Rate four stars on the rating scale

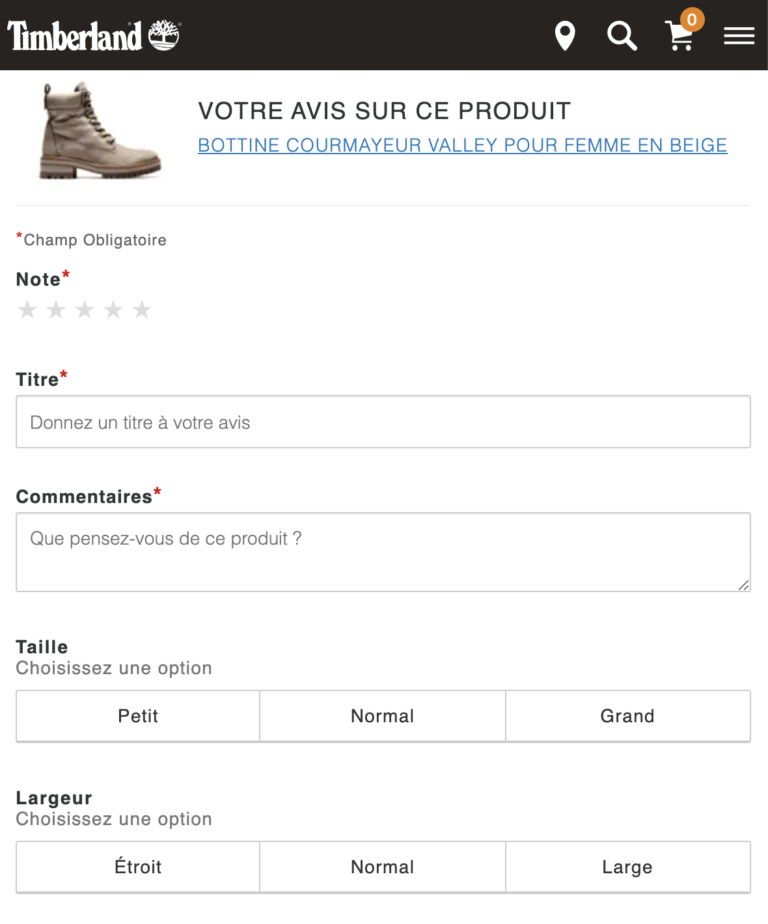[113, 310]
